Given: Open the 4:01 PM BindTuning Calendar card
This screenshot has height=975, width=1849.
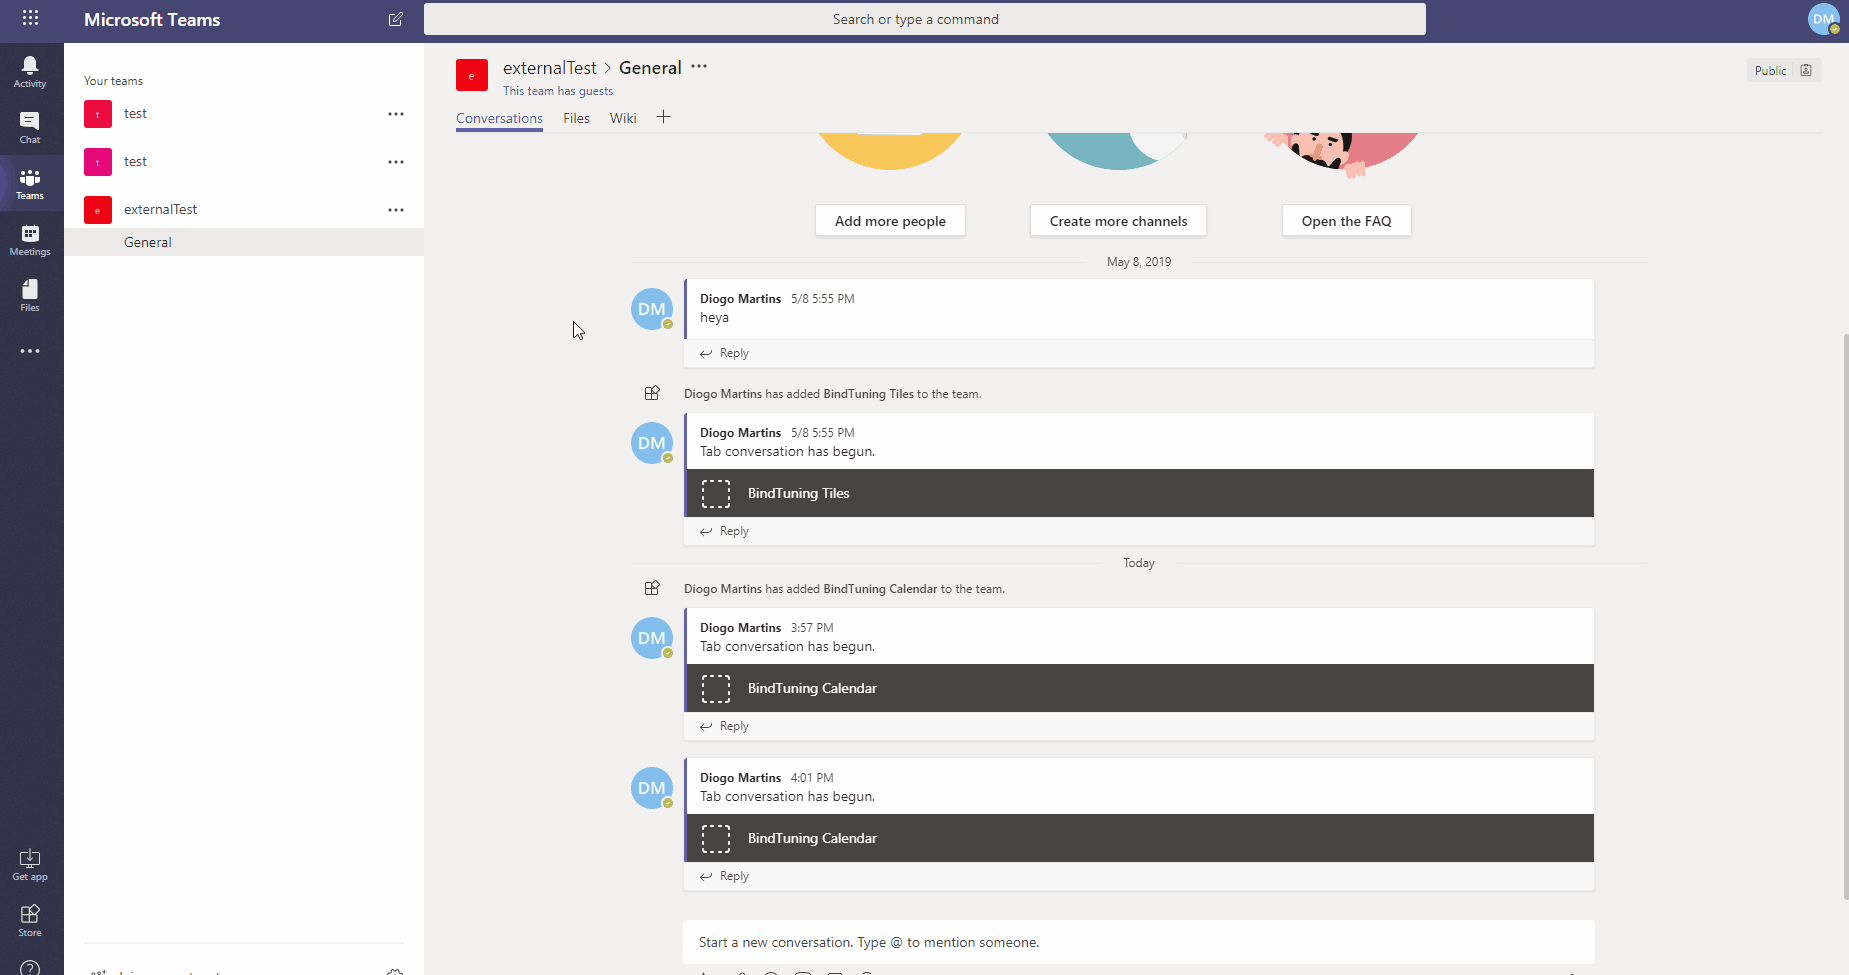Looking at the screenshot, I should click(x=1140, y=838).
